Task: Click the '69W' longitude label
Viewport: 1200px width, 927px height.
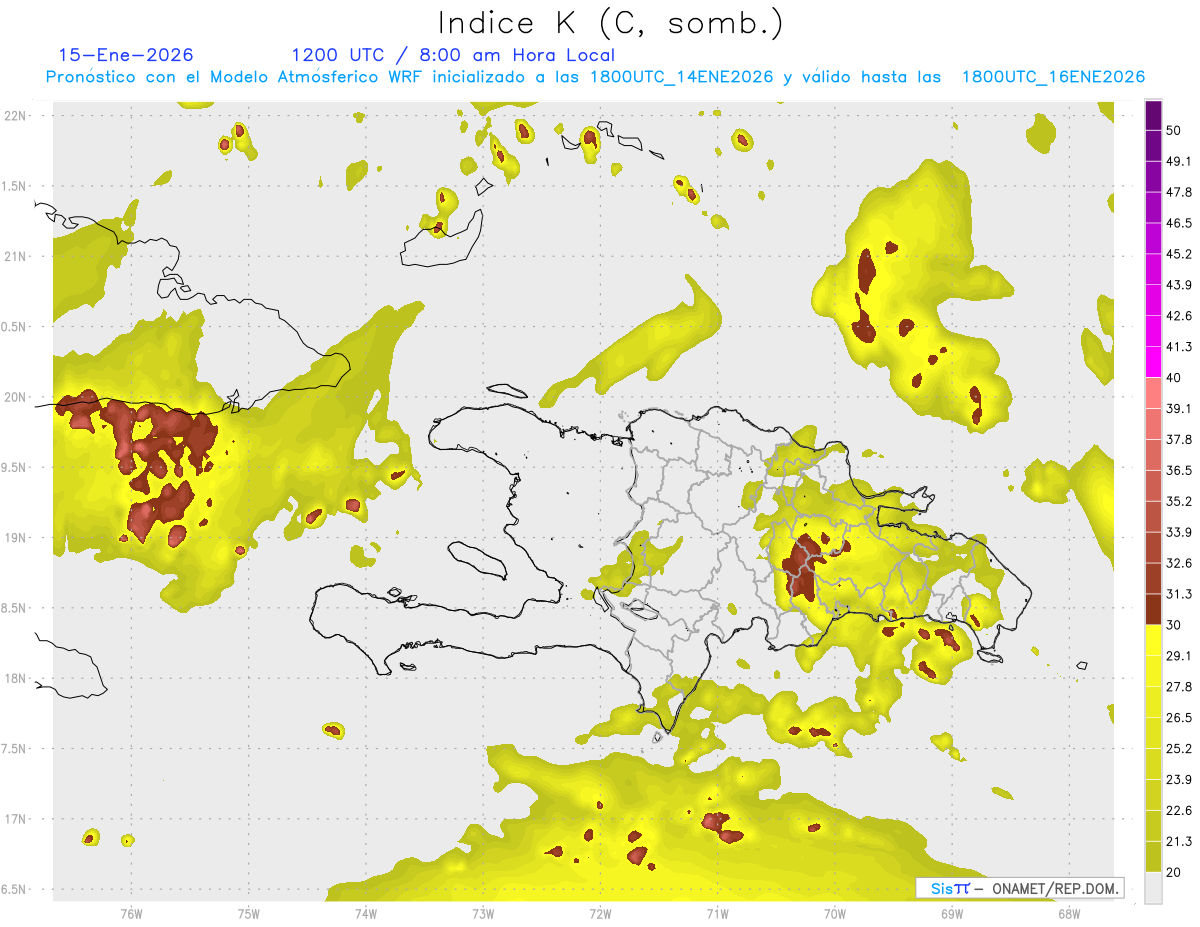Action: point(952,913)
